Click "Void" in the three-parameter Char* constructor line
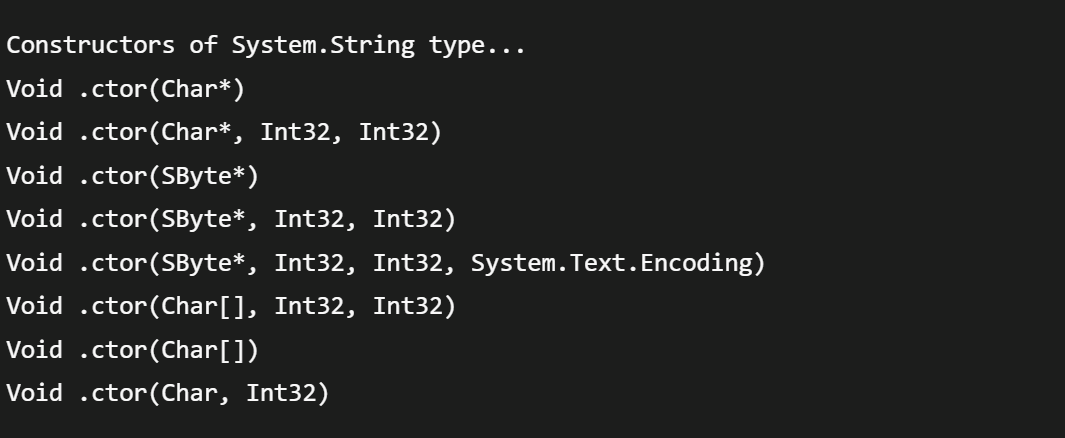This screenshot has height=438, width=1065. tap(34, 133)
